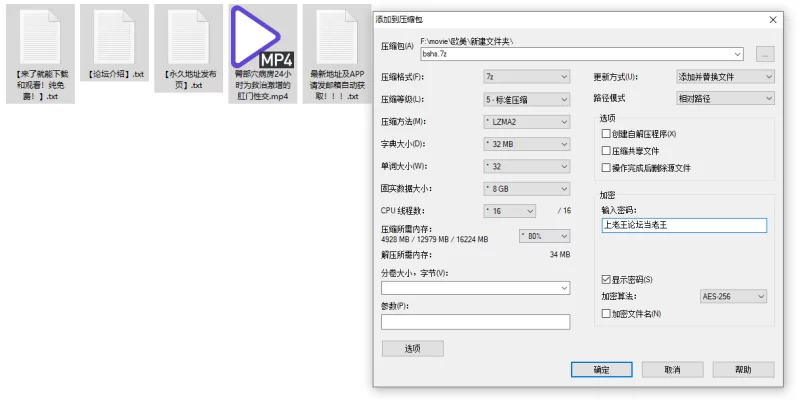Select the 【论坛介绍】.txt file icon

(x=114, y=43)
